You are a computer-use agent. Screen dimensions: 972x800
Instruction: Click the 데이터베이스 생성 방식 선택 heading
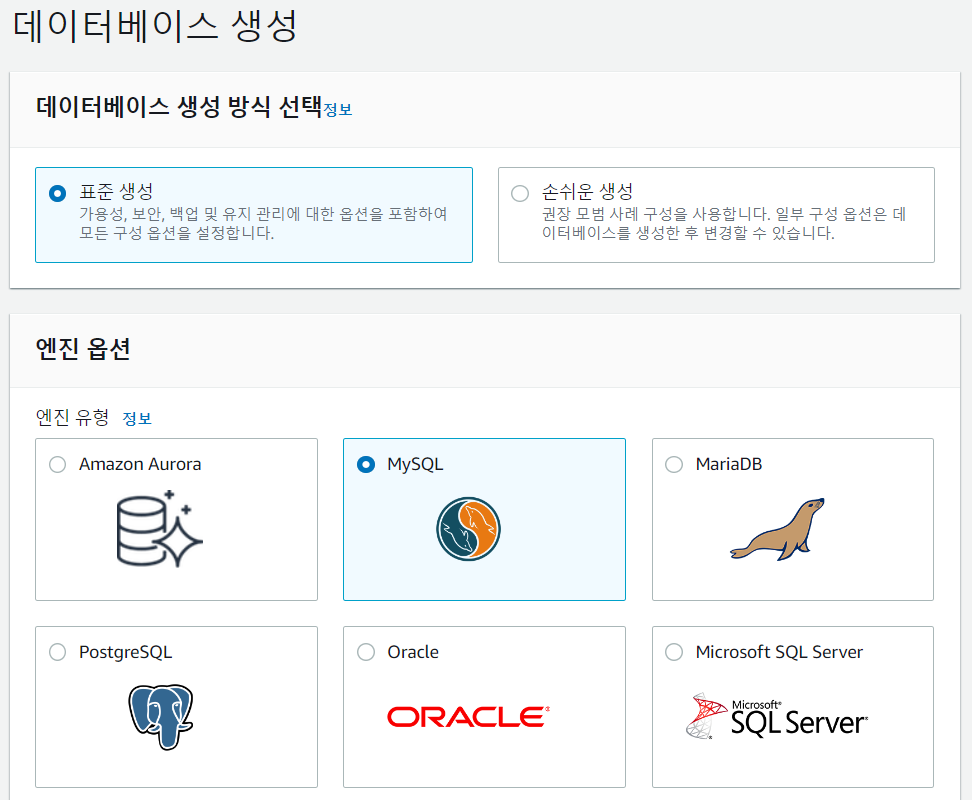click(x=179, y=107)
